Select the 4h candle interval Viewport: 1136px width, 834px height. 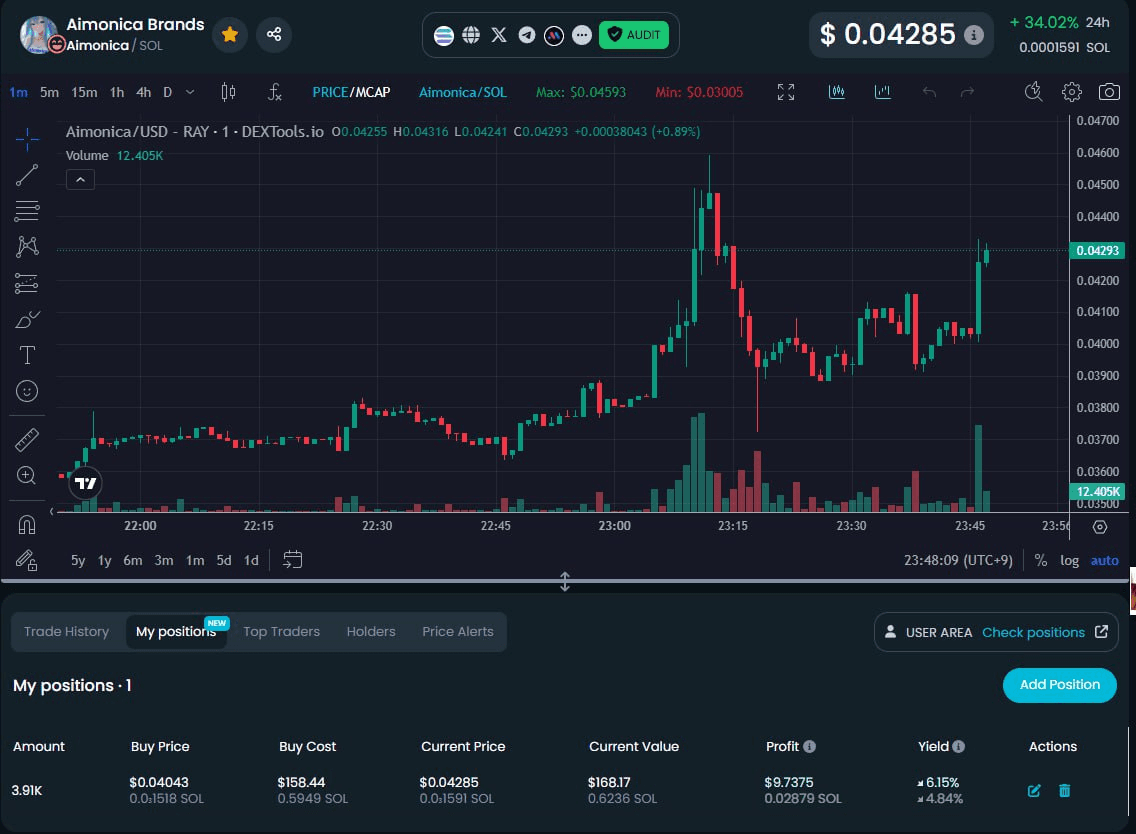pos(143,92)
